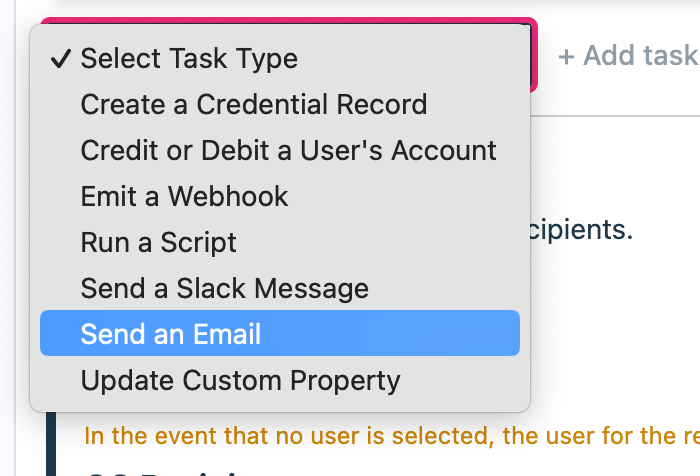Select Send a Slack Message entry
Screen dimensions: 700x476
[x=224, y=289]
